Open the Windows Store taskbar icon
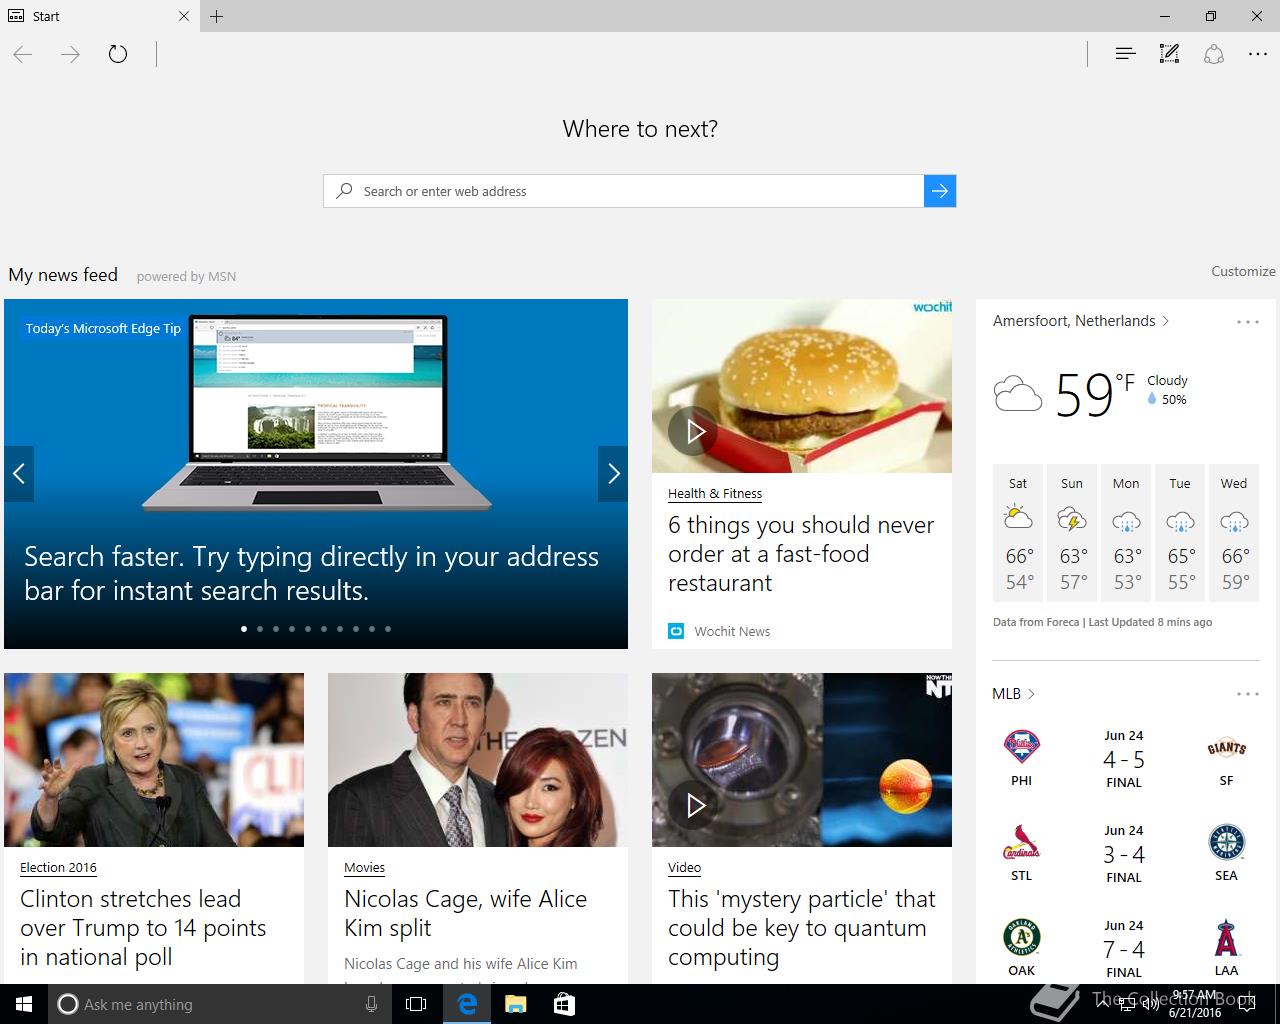 click(x=564, y=1004)
